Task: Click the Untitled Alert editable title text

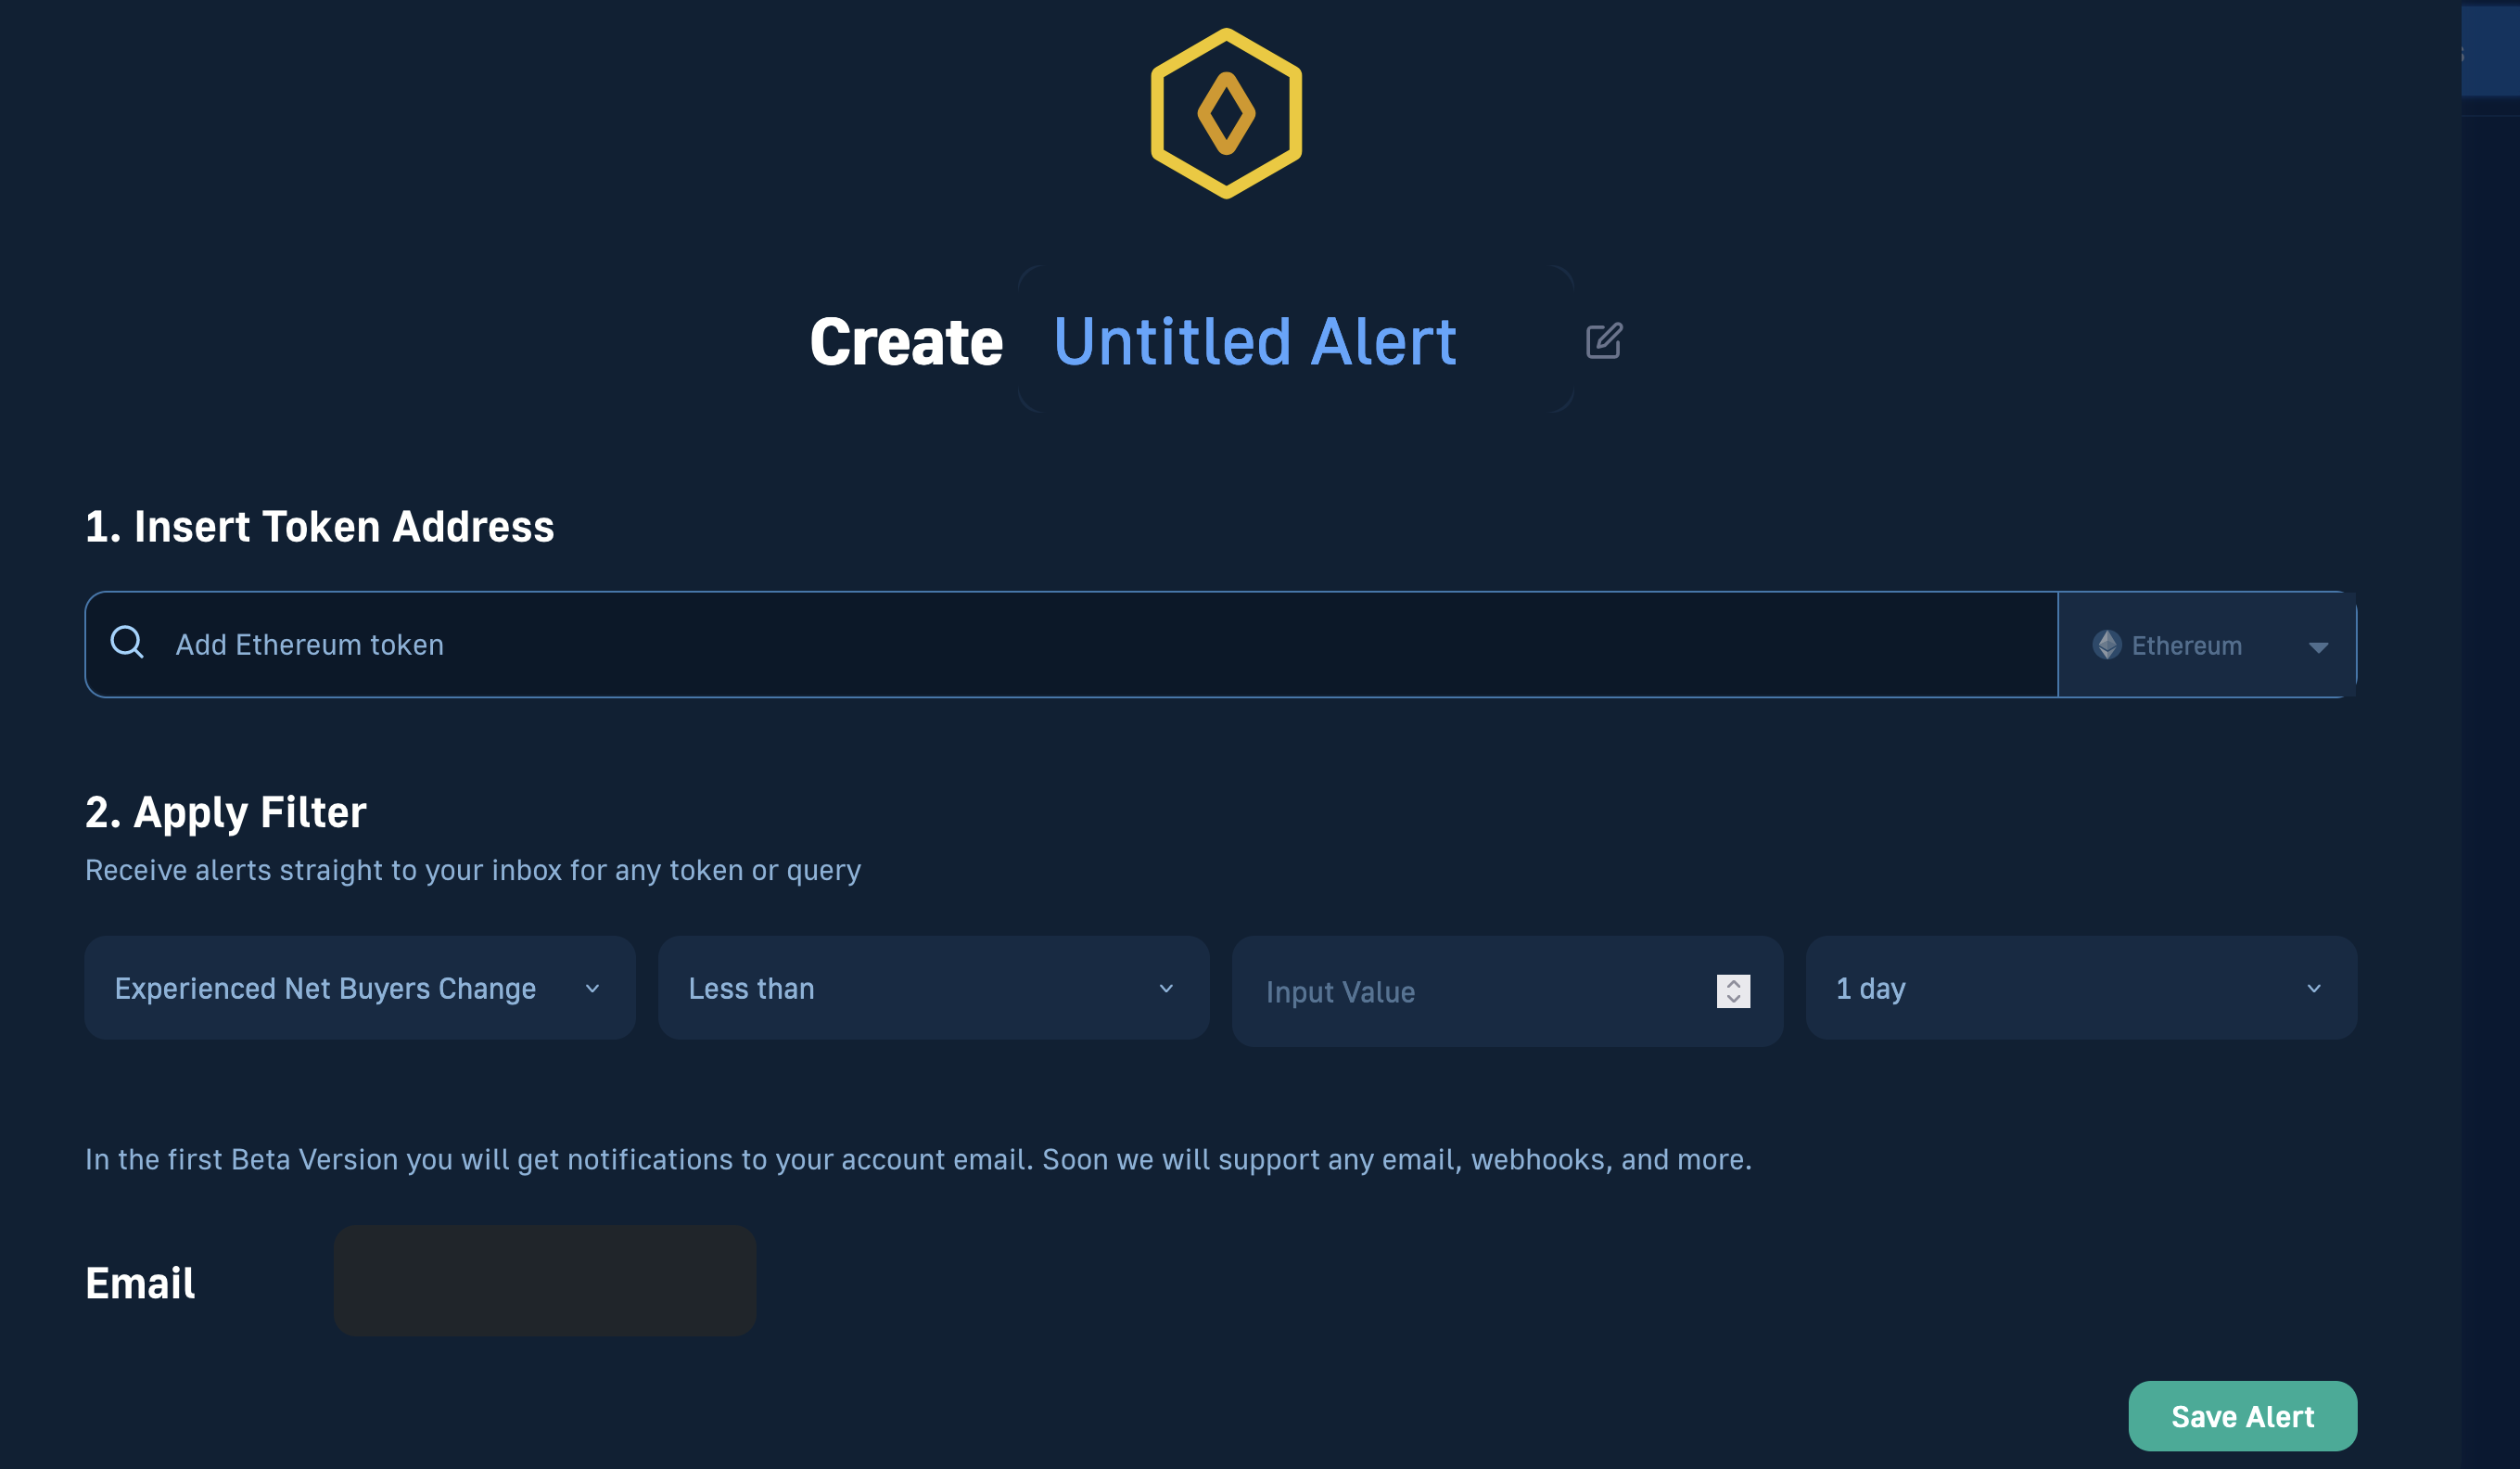Action: coord(1253,341)
